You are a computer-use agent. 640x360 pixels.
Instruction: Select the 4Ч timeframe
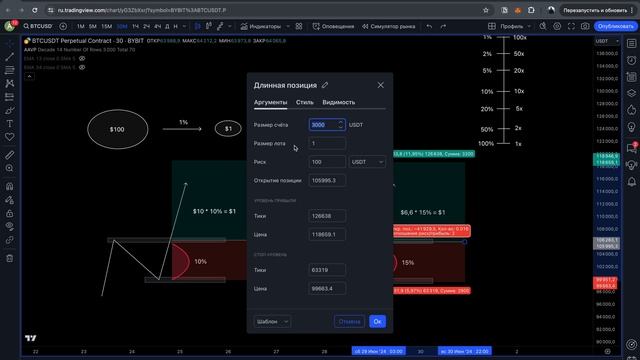point(158,26)
